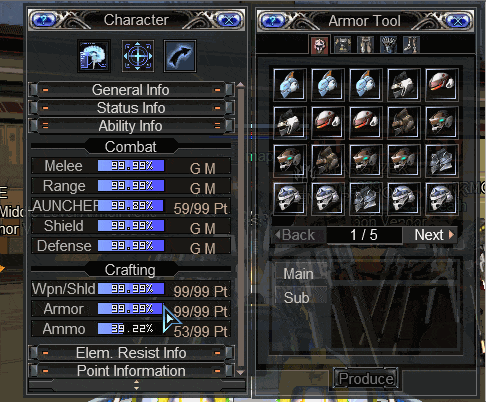Open Character panel help question mark button

click(x=44, y=20)
